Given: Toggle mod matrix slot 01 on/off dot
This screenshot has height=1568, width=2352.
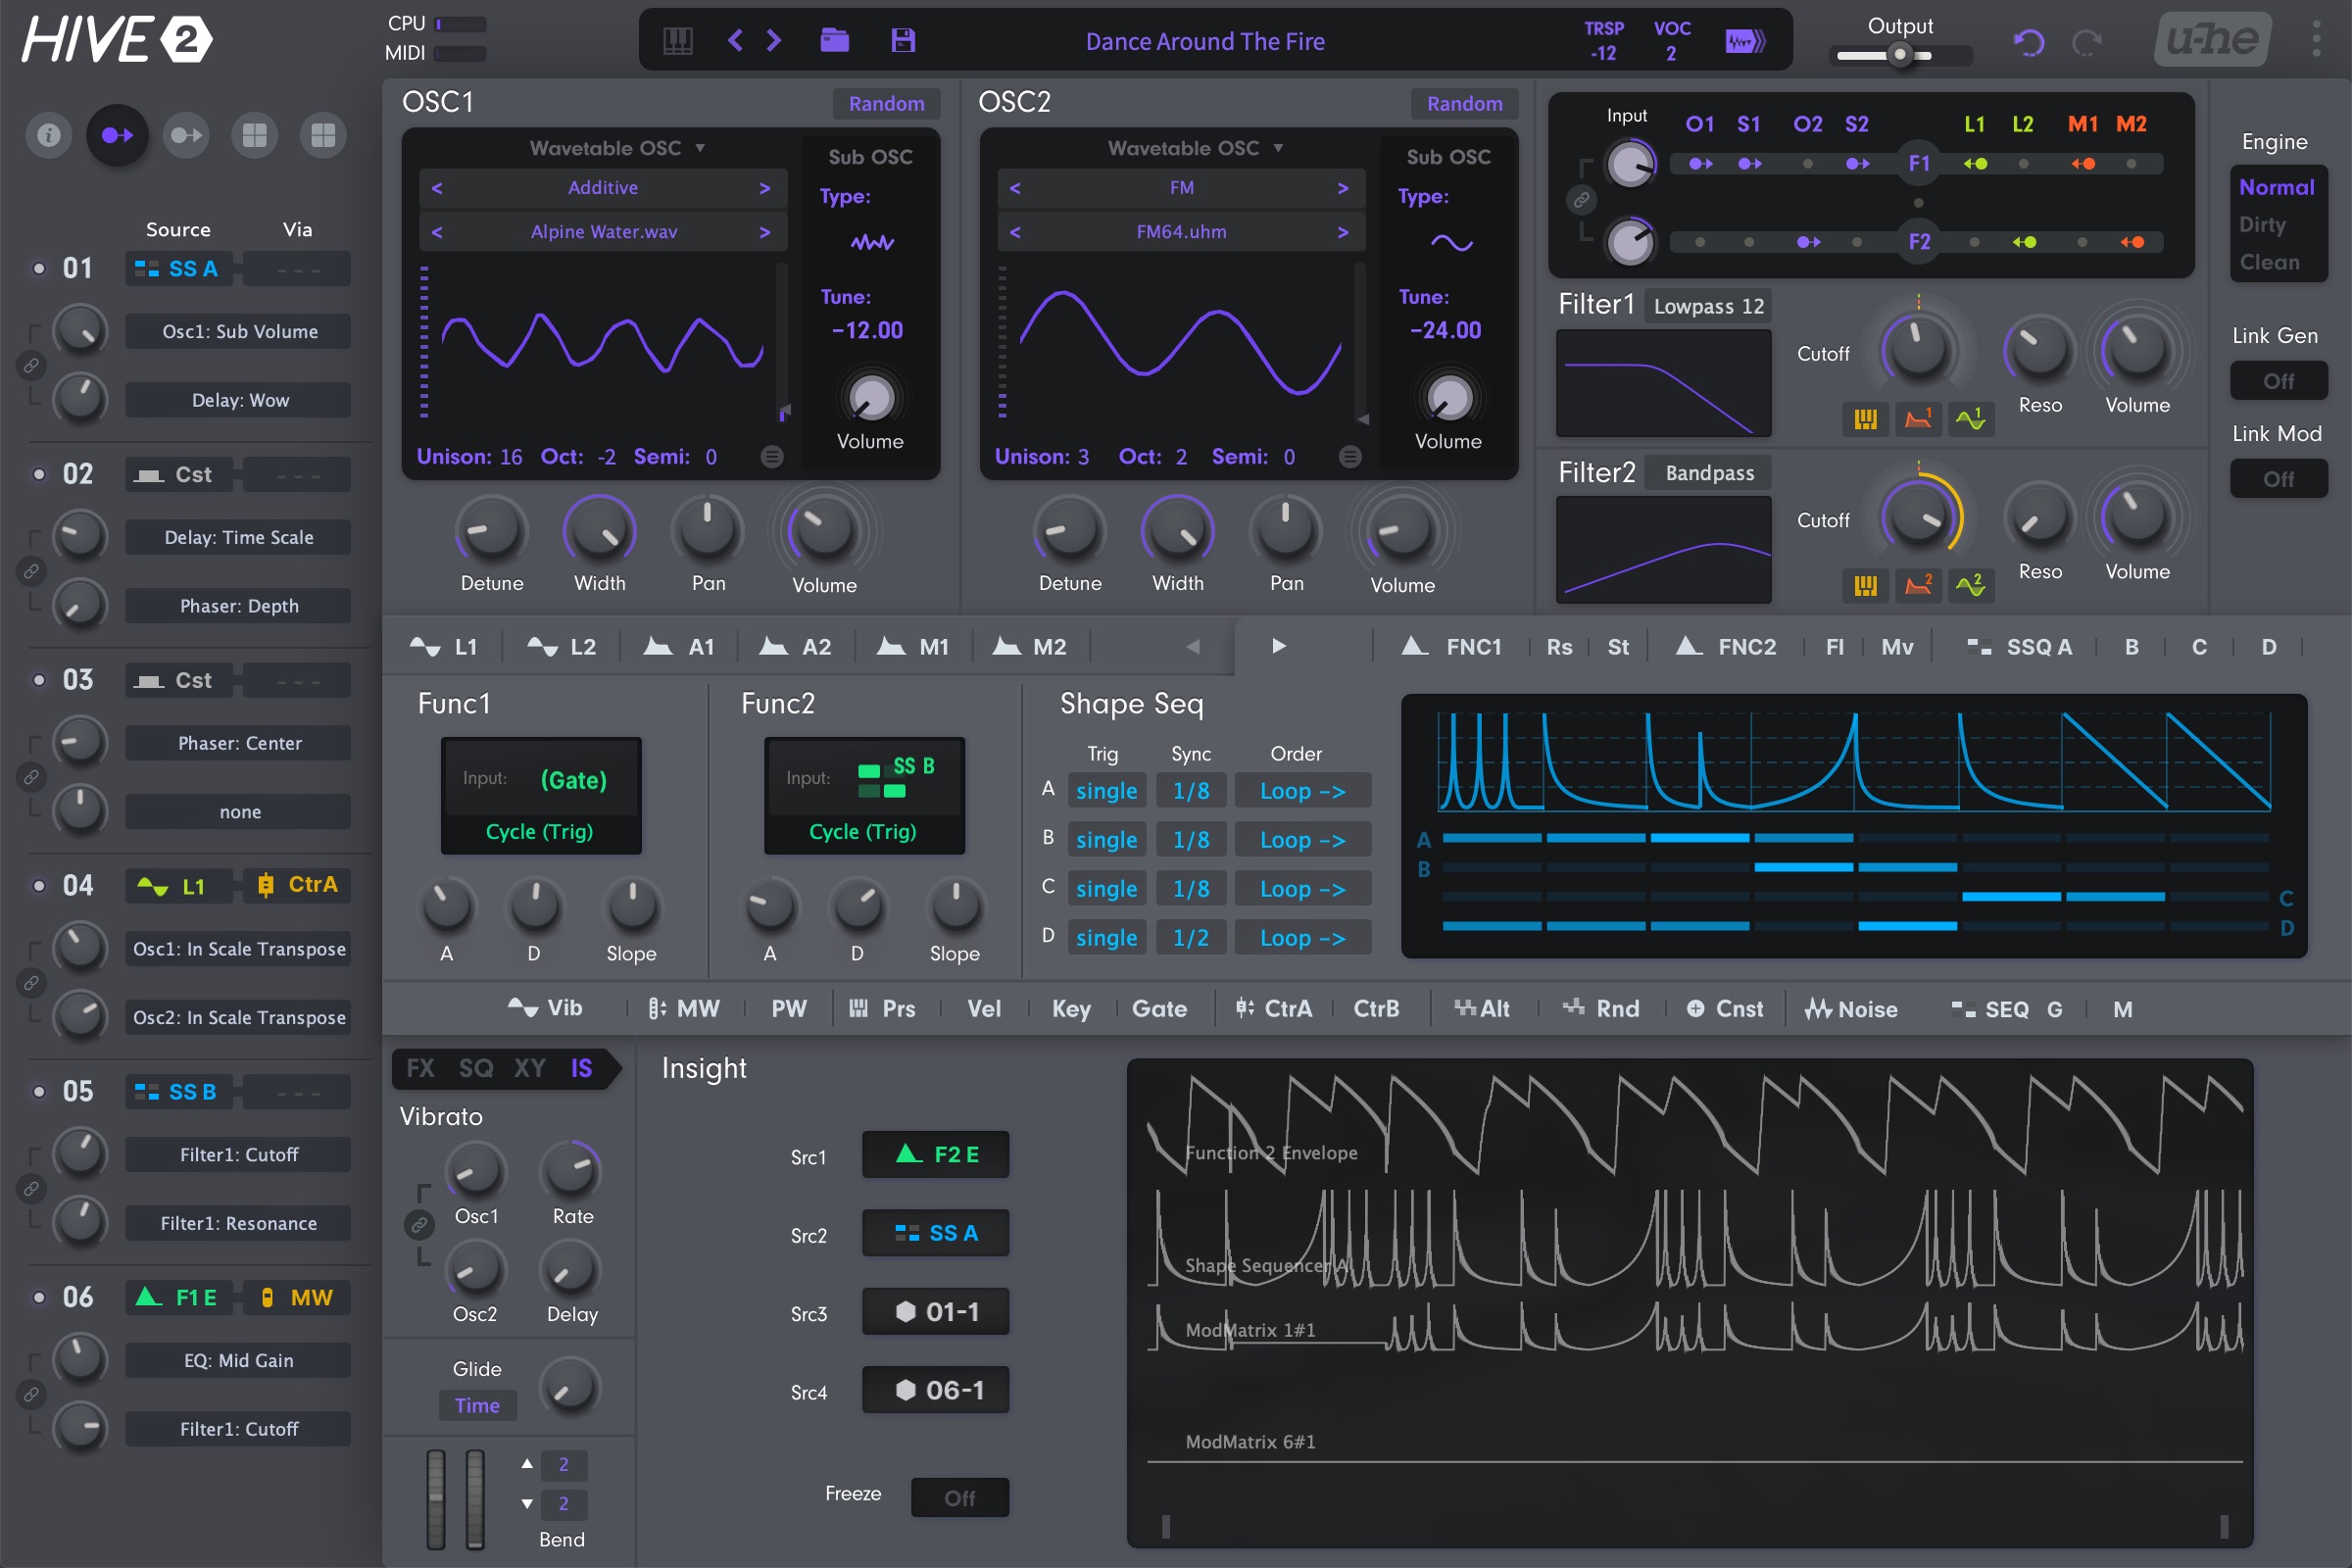Looking at the screenshot, I should pyautogui.click(x=39, y=268).
